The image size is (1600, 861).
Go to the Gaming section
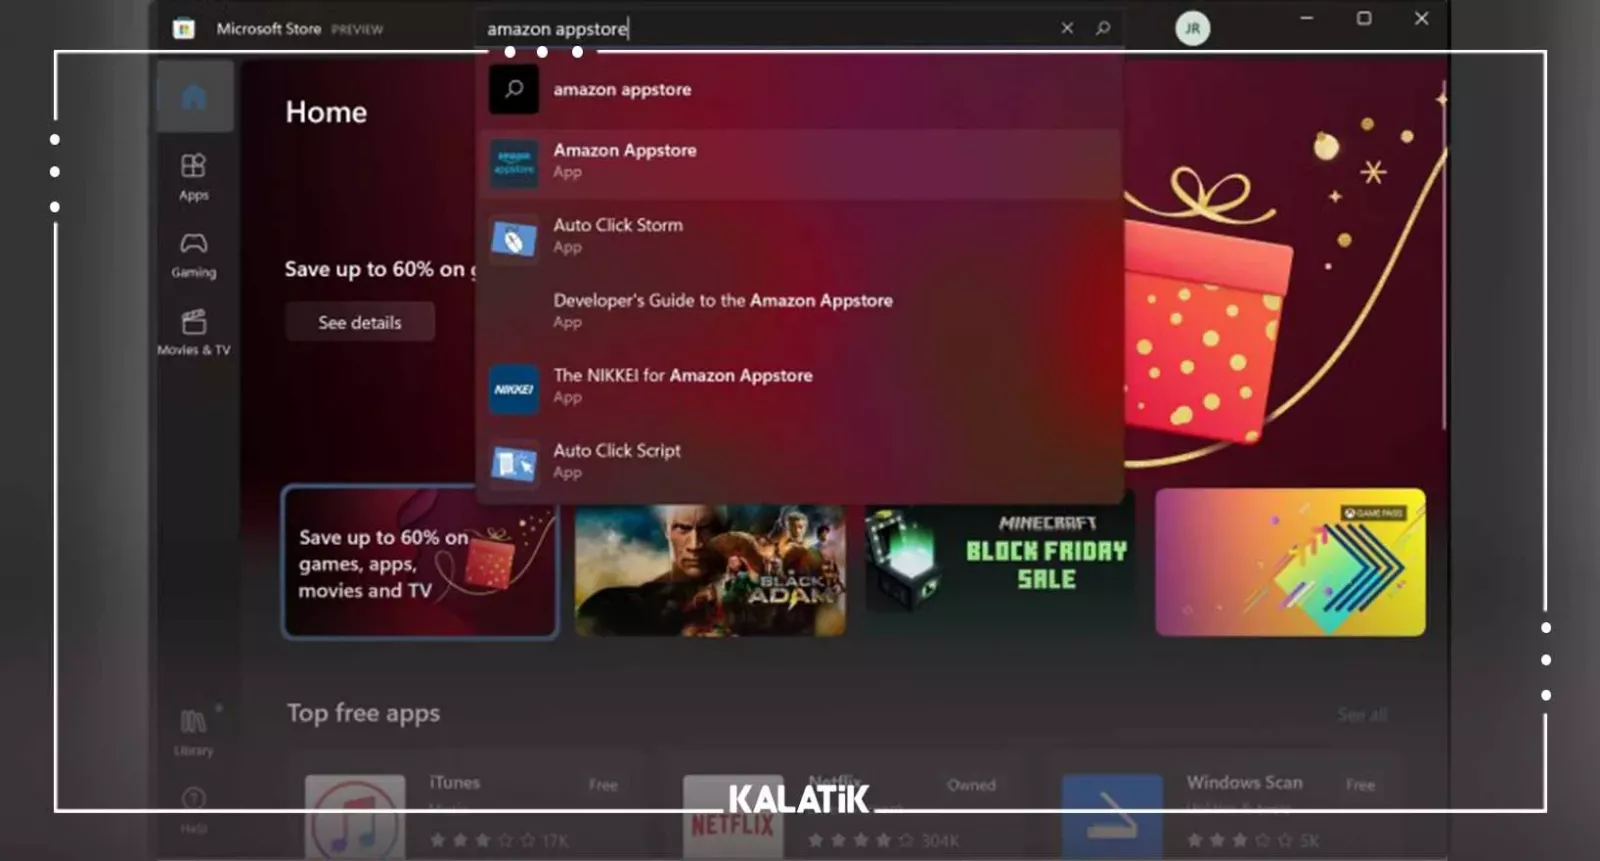pos(194,255)
